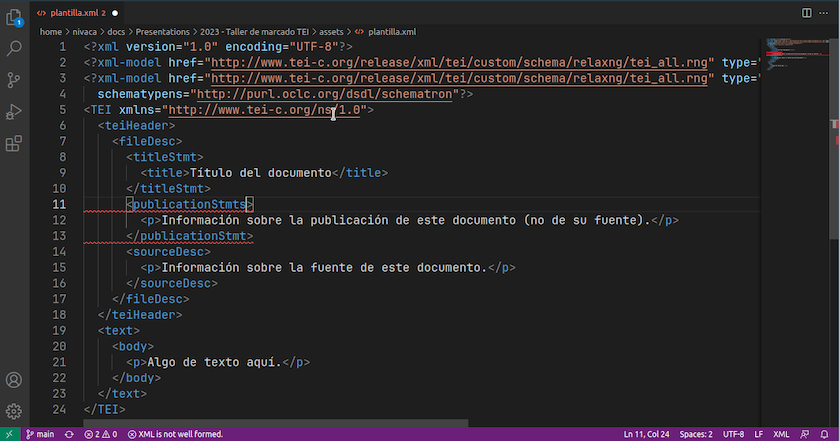Click the 'assets' breadcrumb folder
Screen dimensions: 840x441
tap(327, 31)
